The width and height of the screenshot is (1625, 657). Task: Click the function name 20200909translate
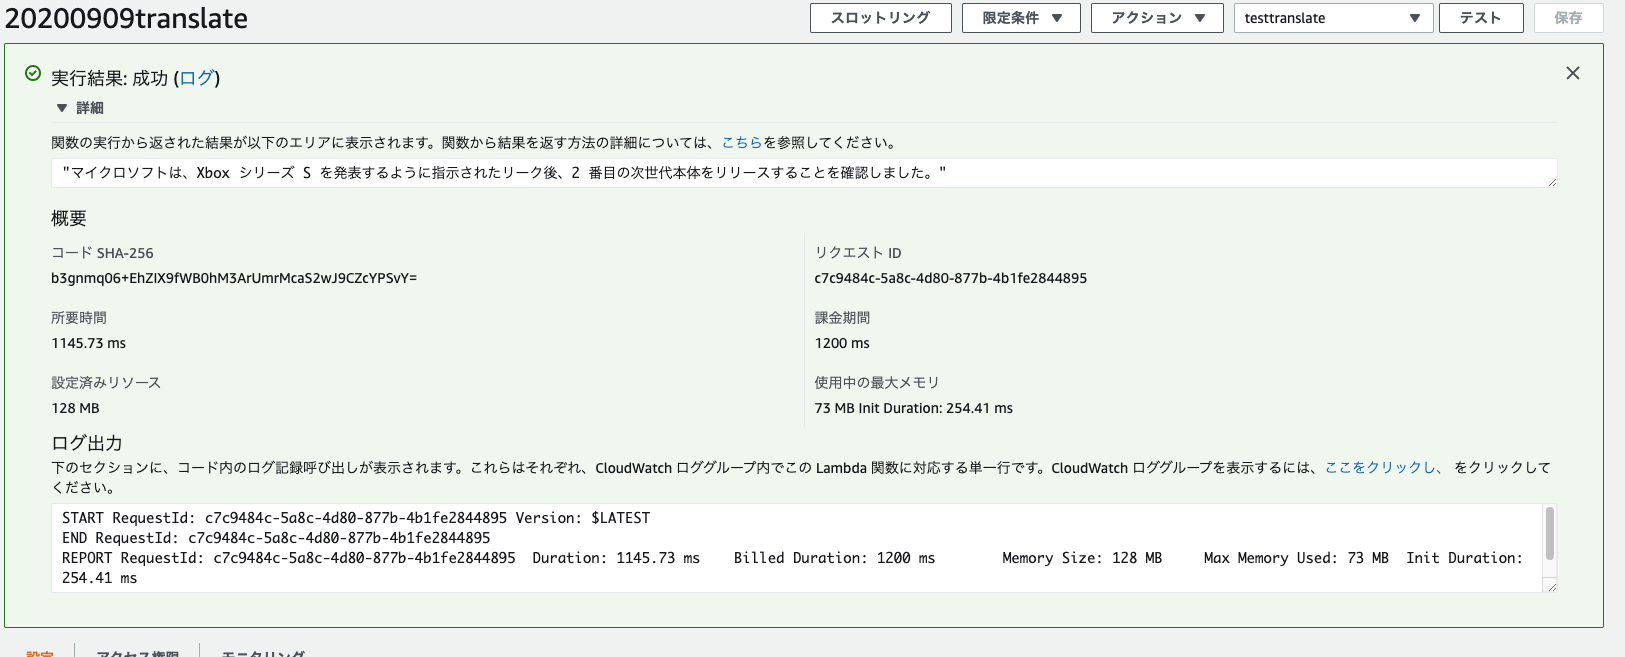pyautogui.click(x=126, y=18)
